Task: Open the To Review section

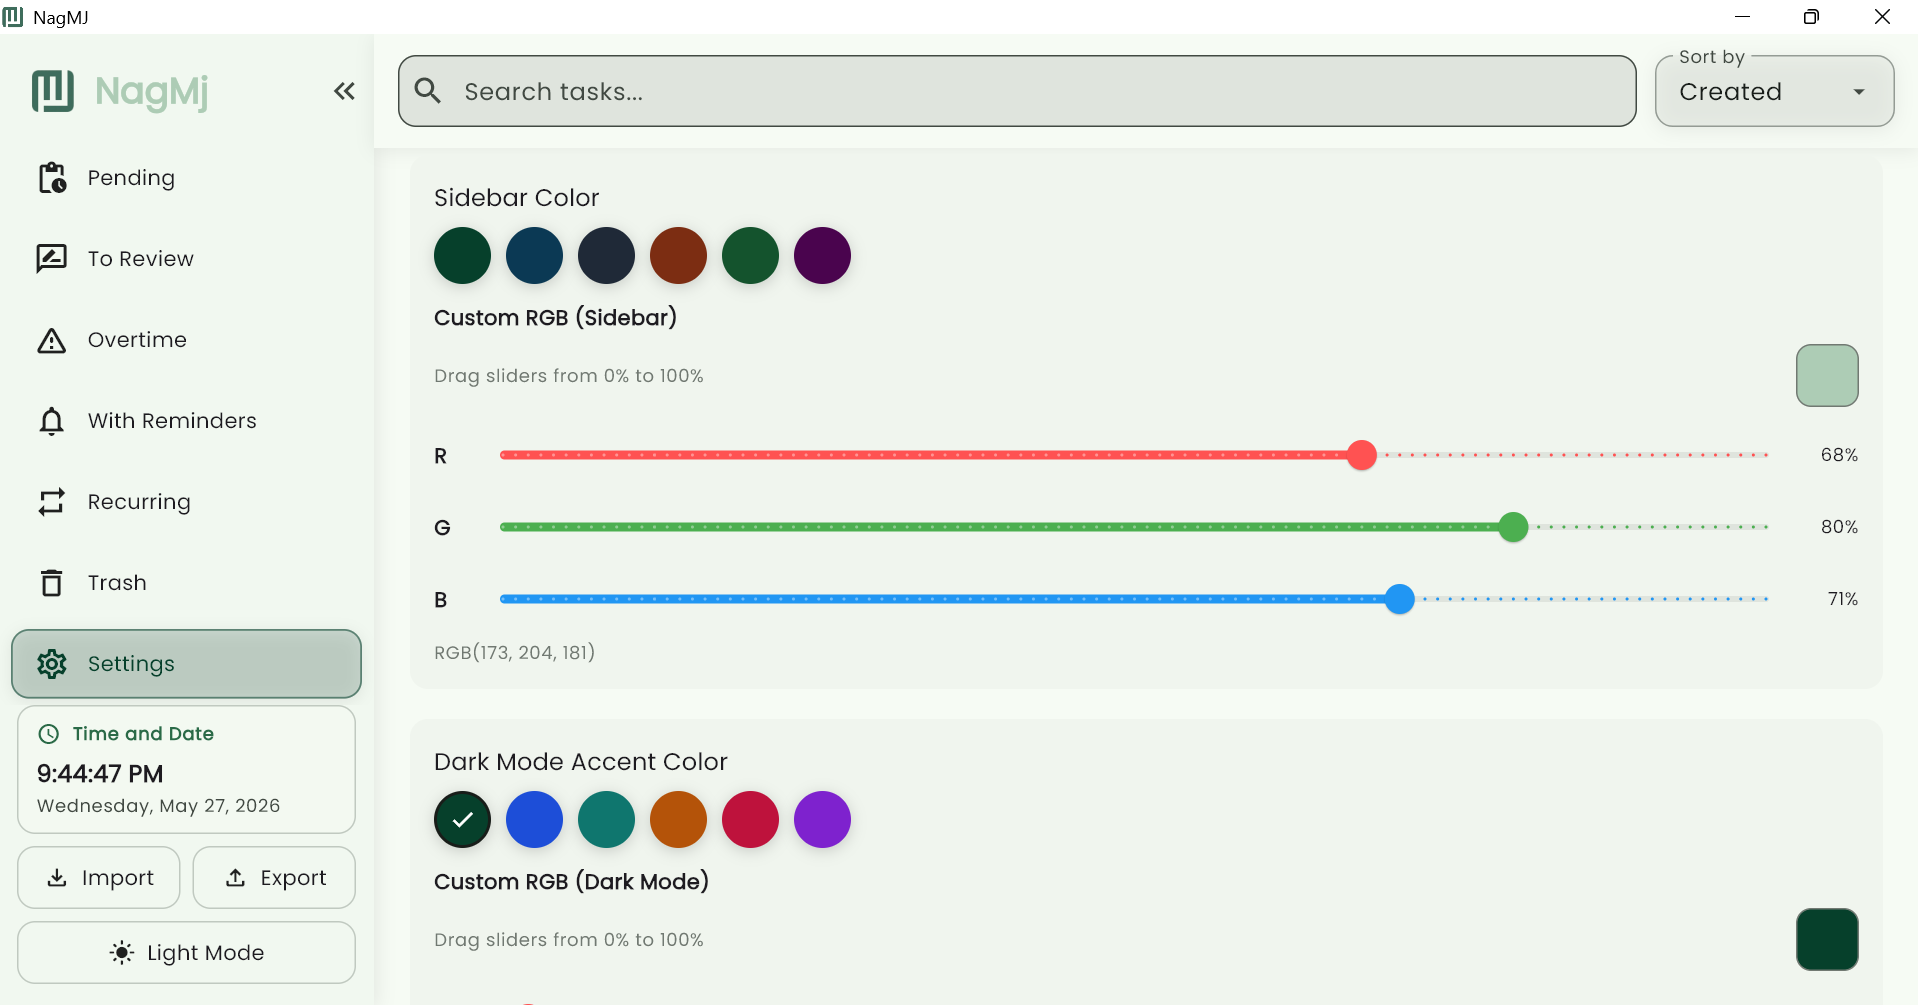Action: (x=186, y=259)
